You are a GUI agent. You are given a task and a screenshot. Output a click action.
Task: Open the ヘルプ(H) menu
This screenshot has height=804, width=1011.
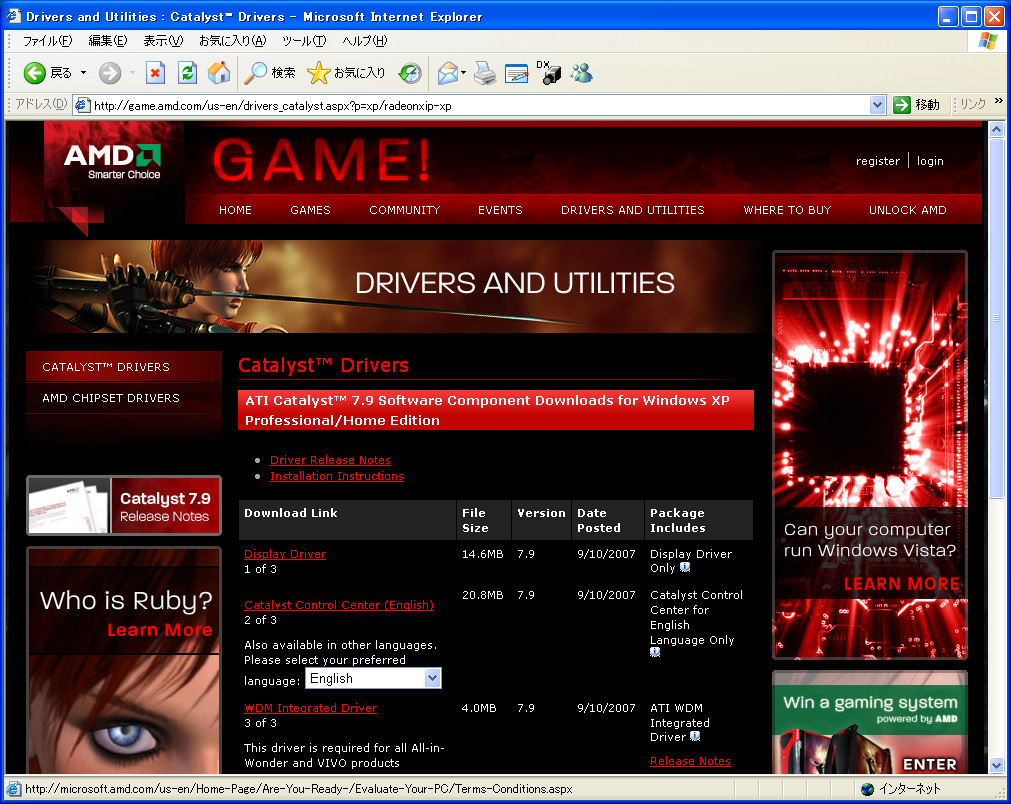[364, 41]
